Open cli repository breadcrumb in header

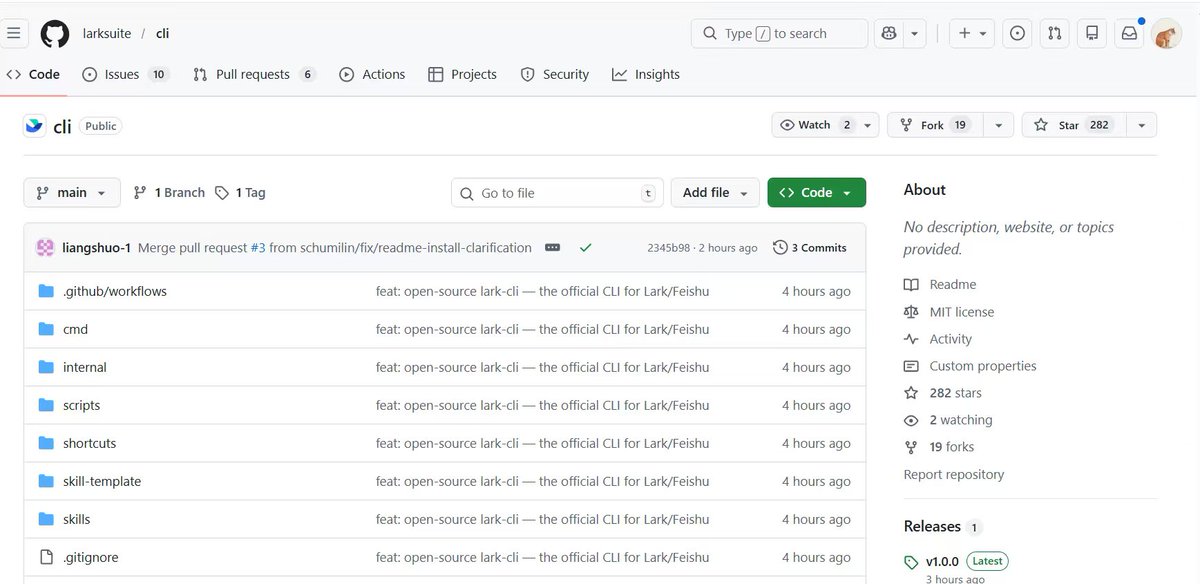[162, 33]
